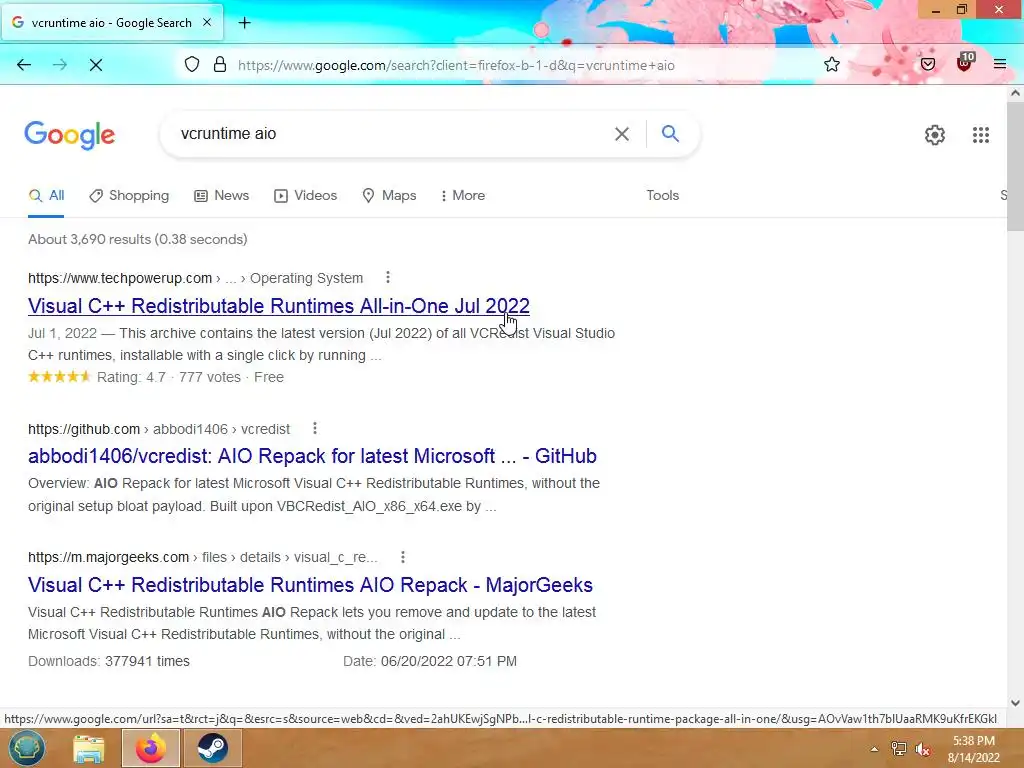Open the uBlock Origin extension icon

[x=965, y=63]
